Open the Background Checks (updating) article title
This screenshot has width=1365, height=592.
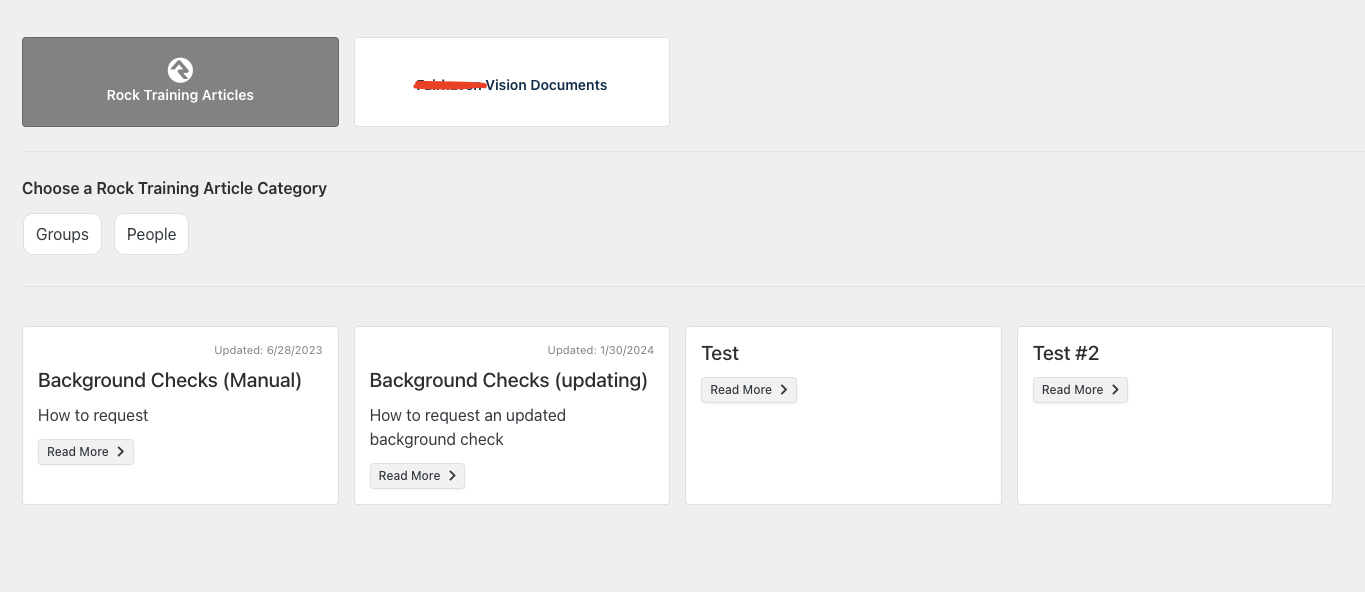point(509,380)
